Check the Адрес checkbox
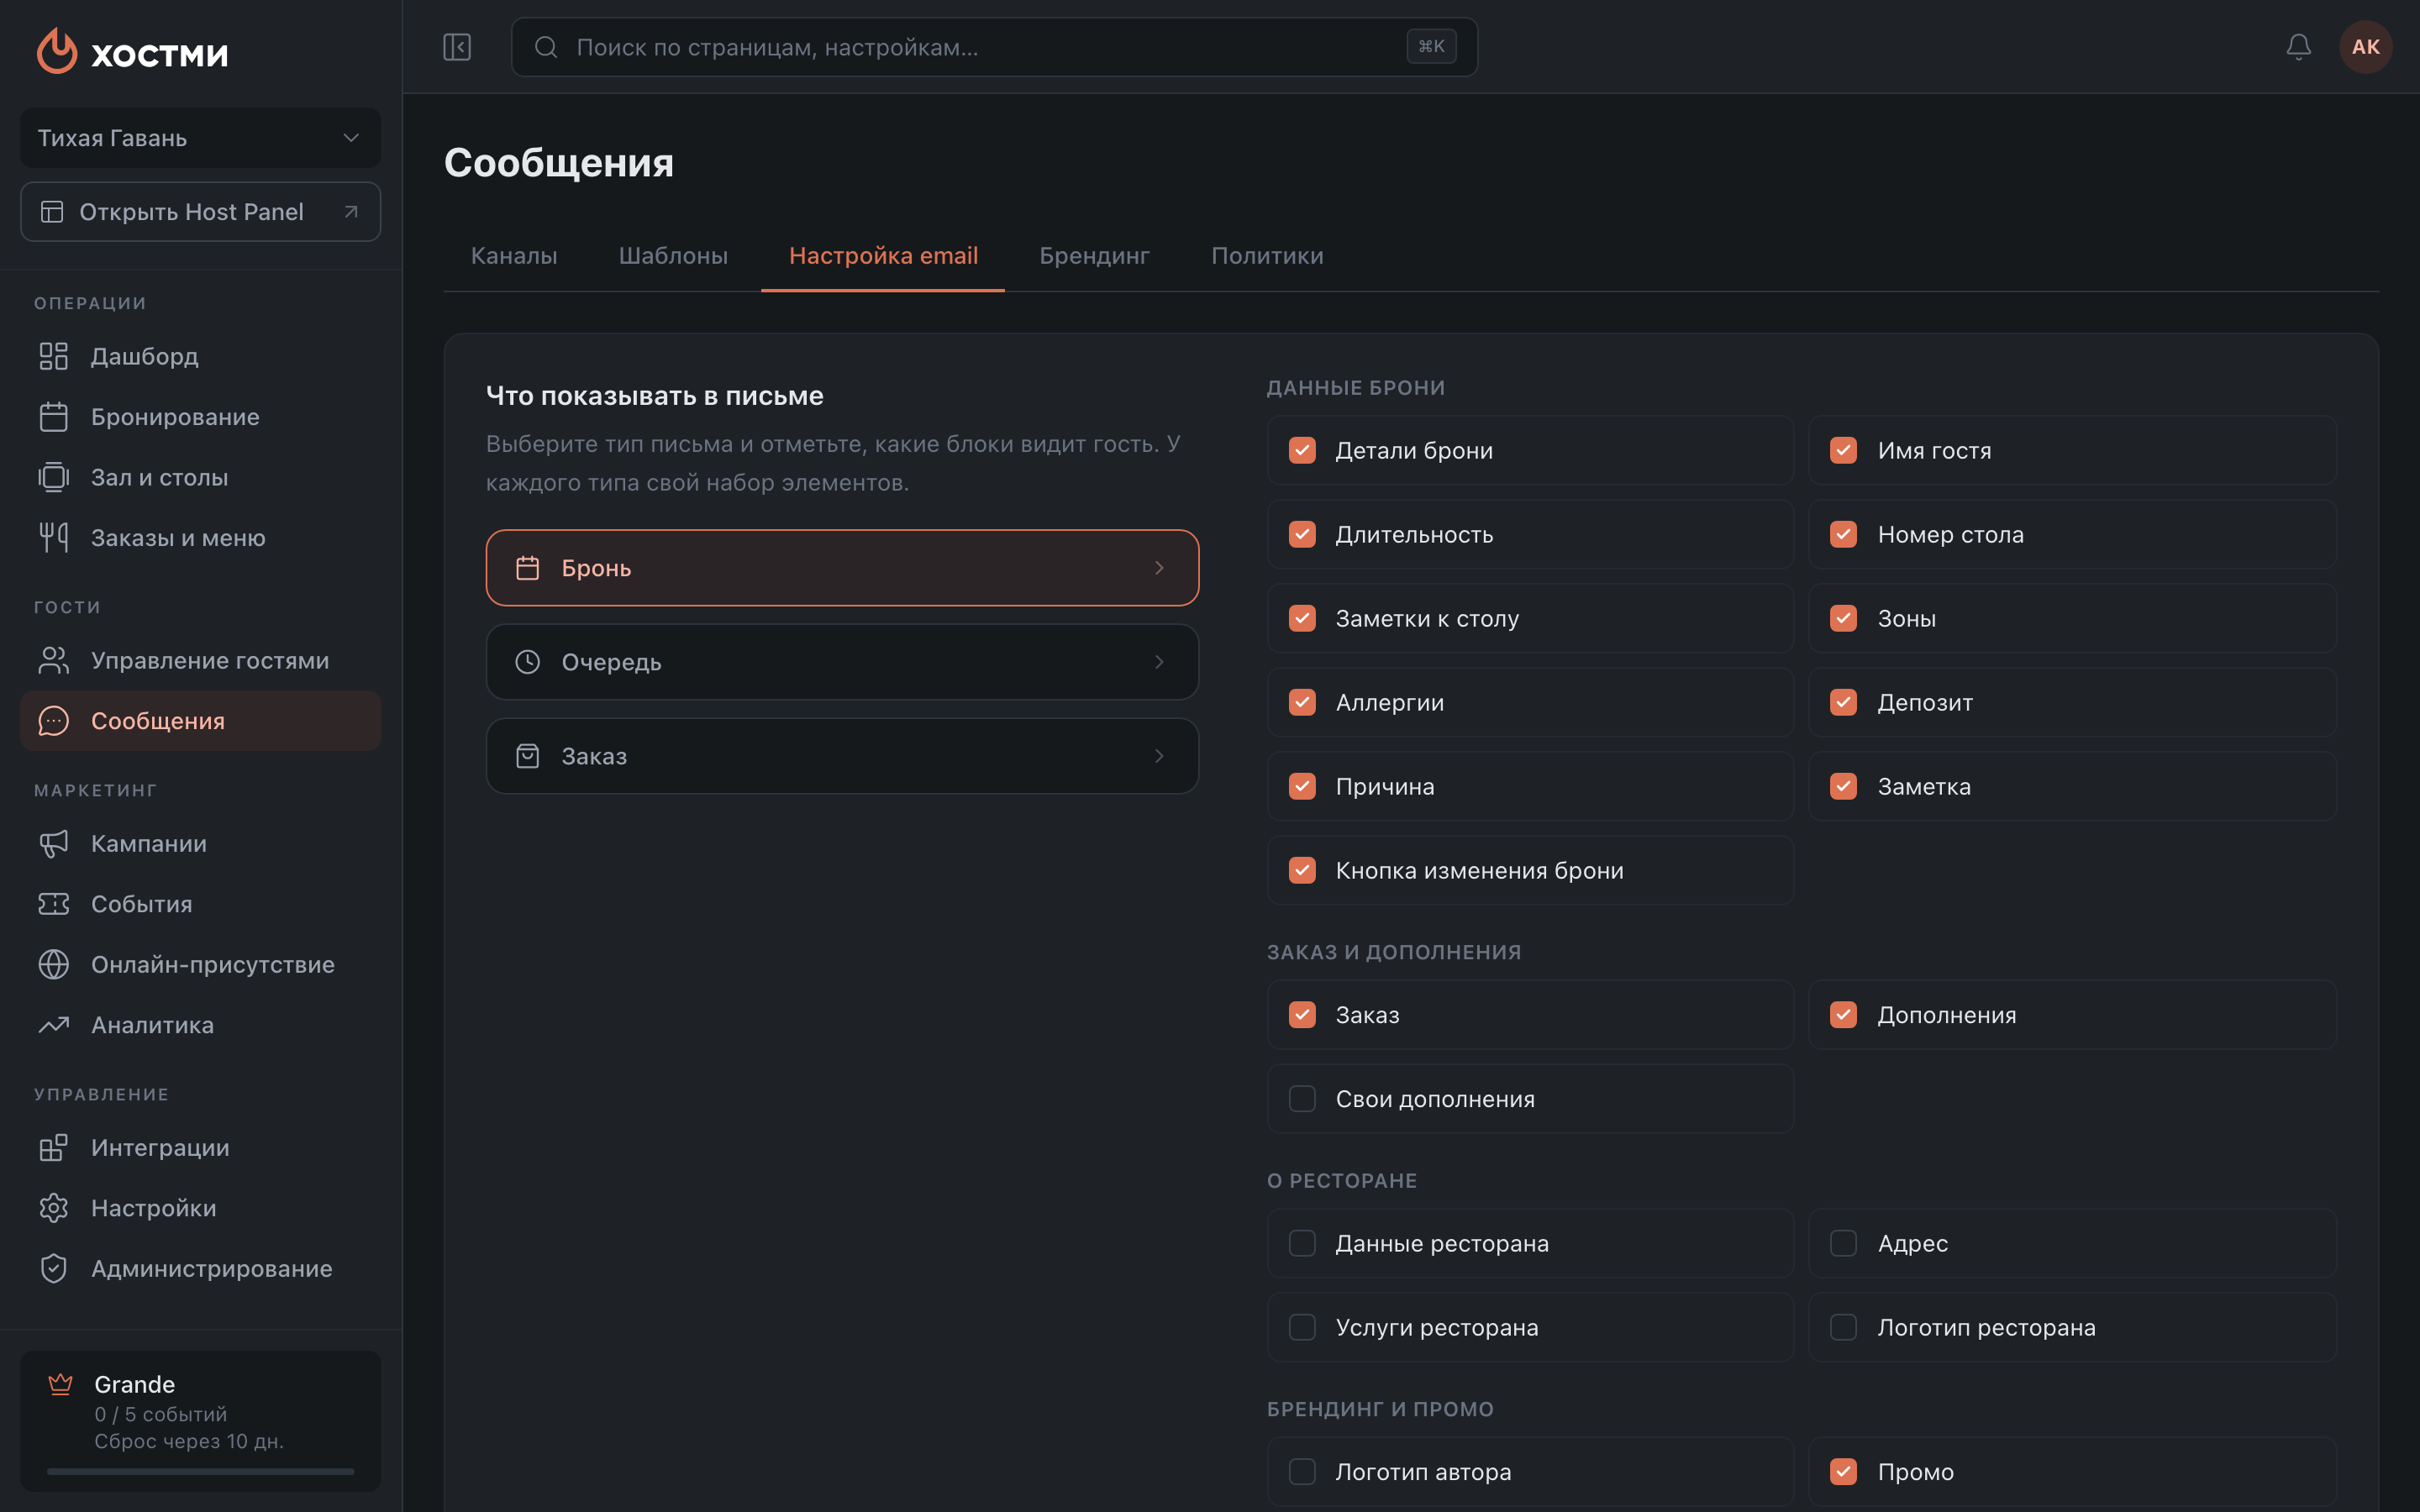This screenshot has width=2420, height=1512. point(1844,1243)
